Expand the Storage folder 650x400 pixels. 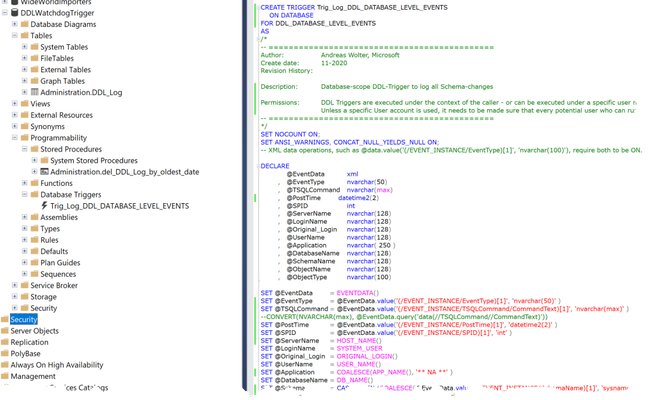[15, 296]
